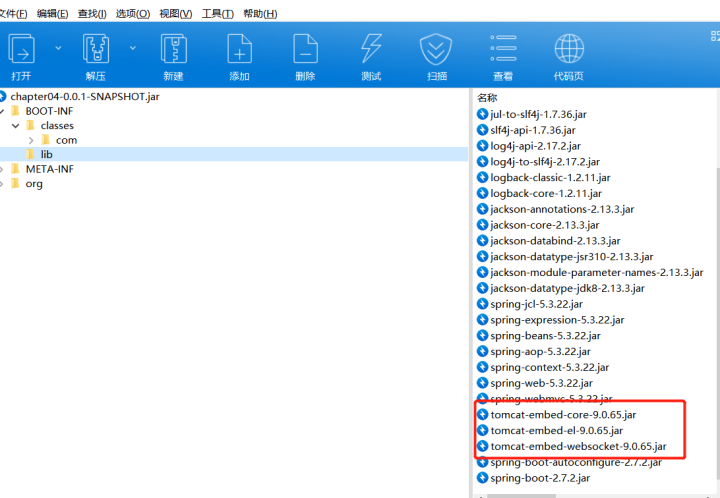Click the 扫描 (Scan) shield icon
720x498 pixels.
436,49
